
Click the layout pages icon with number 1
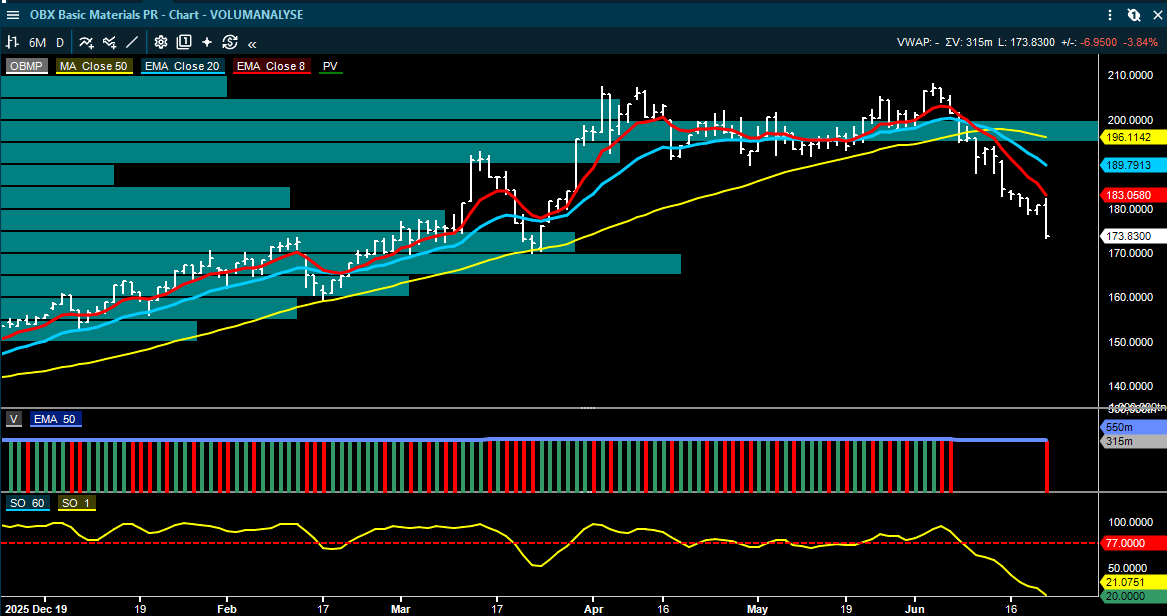click(184, 42)
